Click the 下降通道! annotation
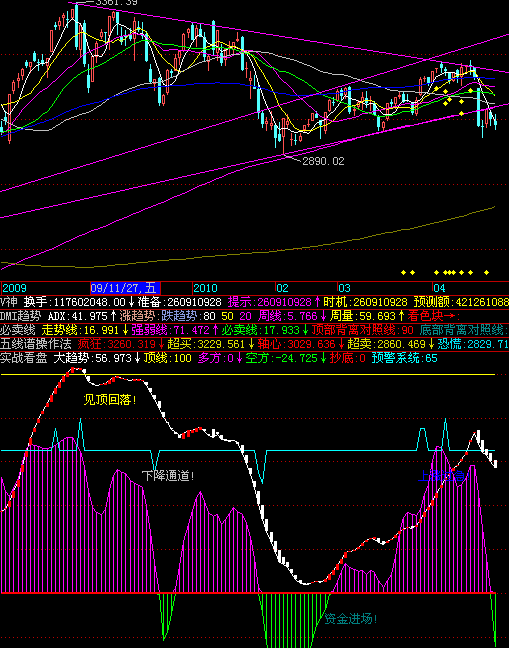 point(168,475)
